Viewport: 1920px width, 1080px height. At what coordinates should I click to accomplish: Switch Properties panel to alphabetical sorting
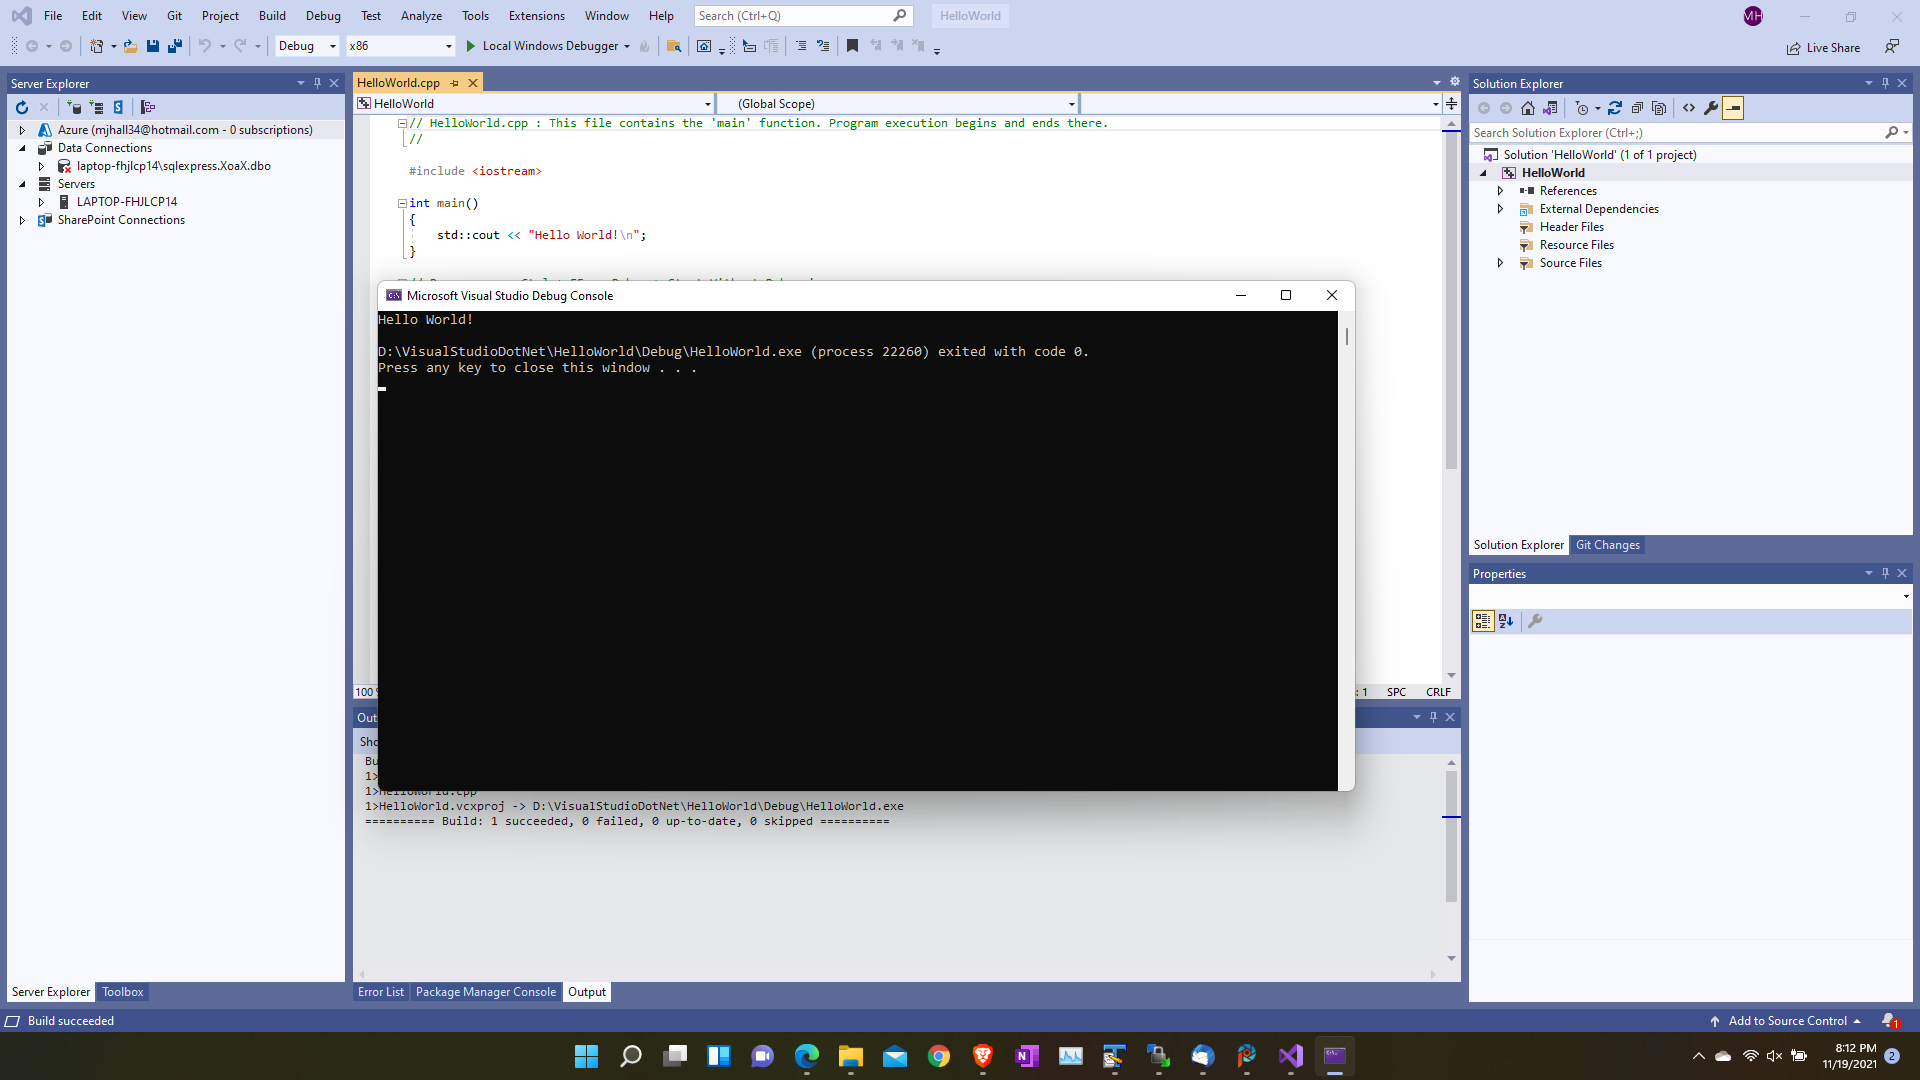click(1506, 621)
